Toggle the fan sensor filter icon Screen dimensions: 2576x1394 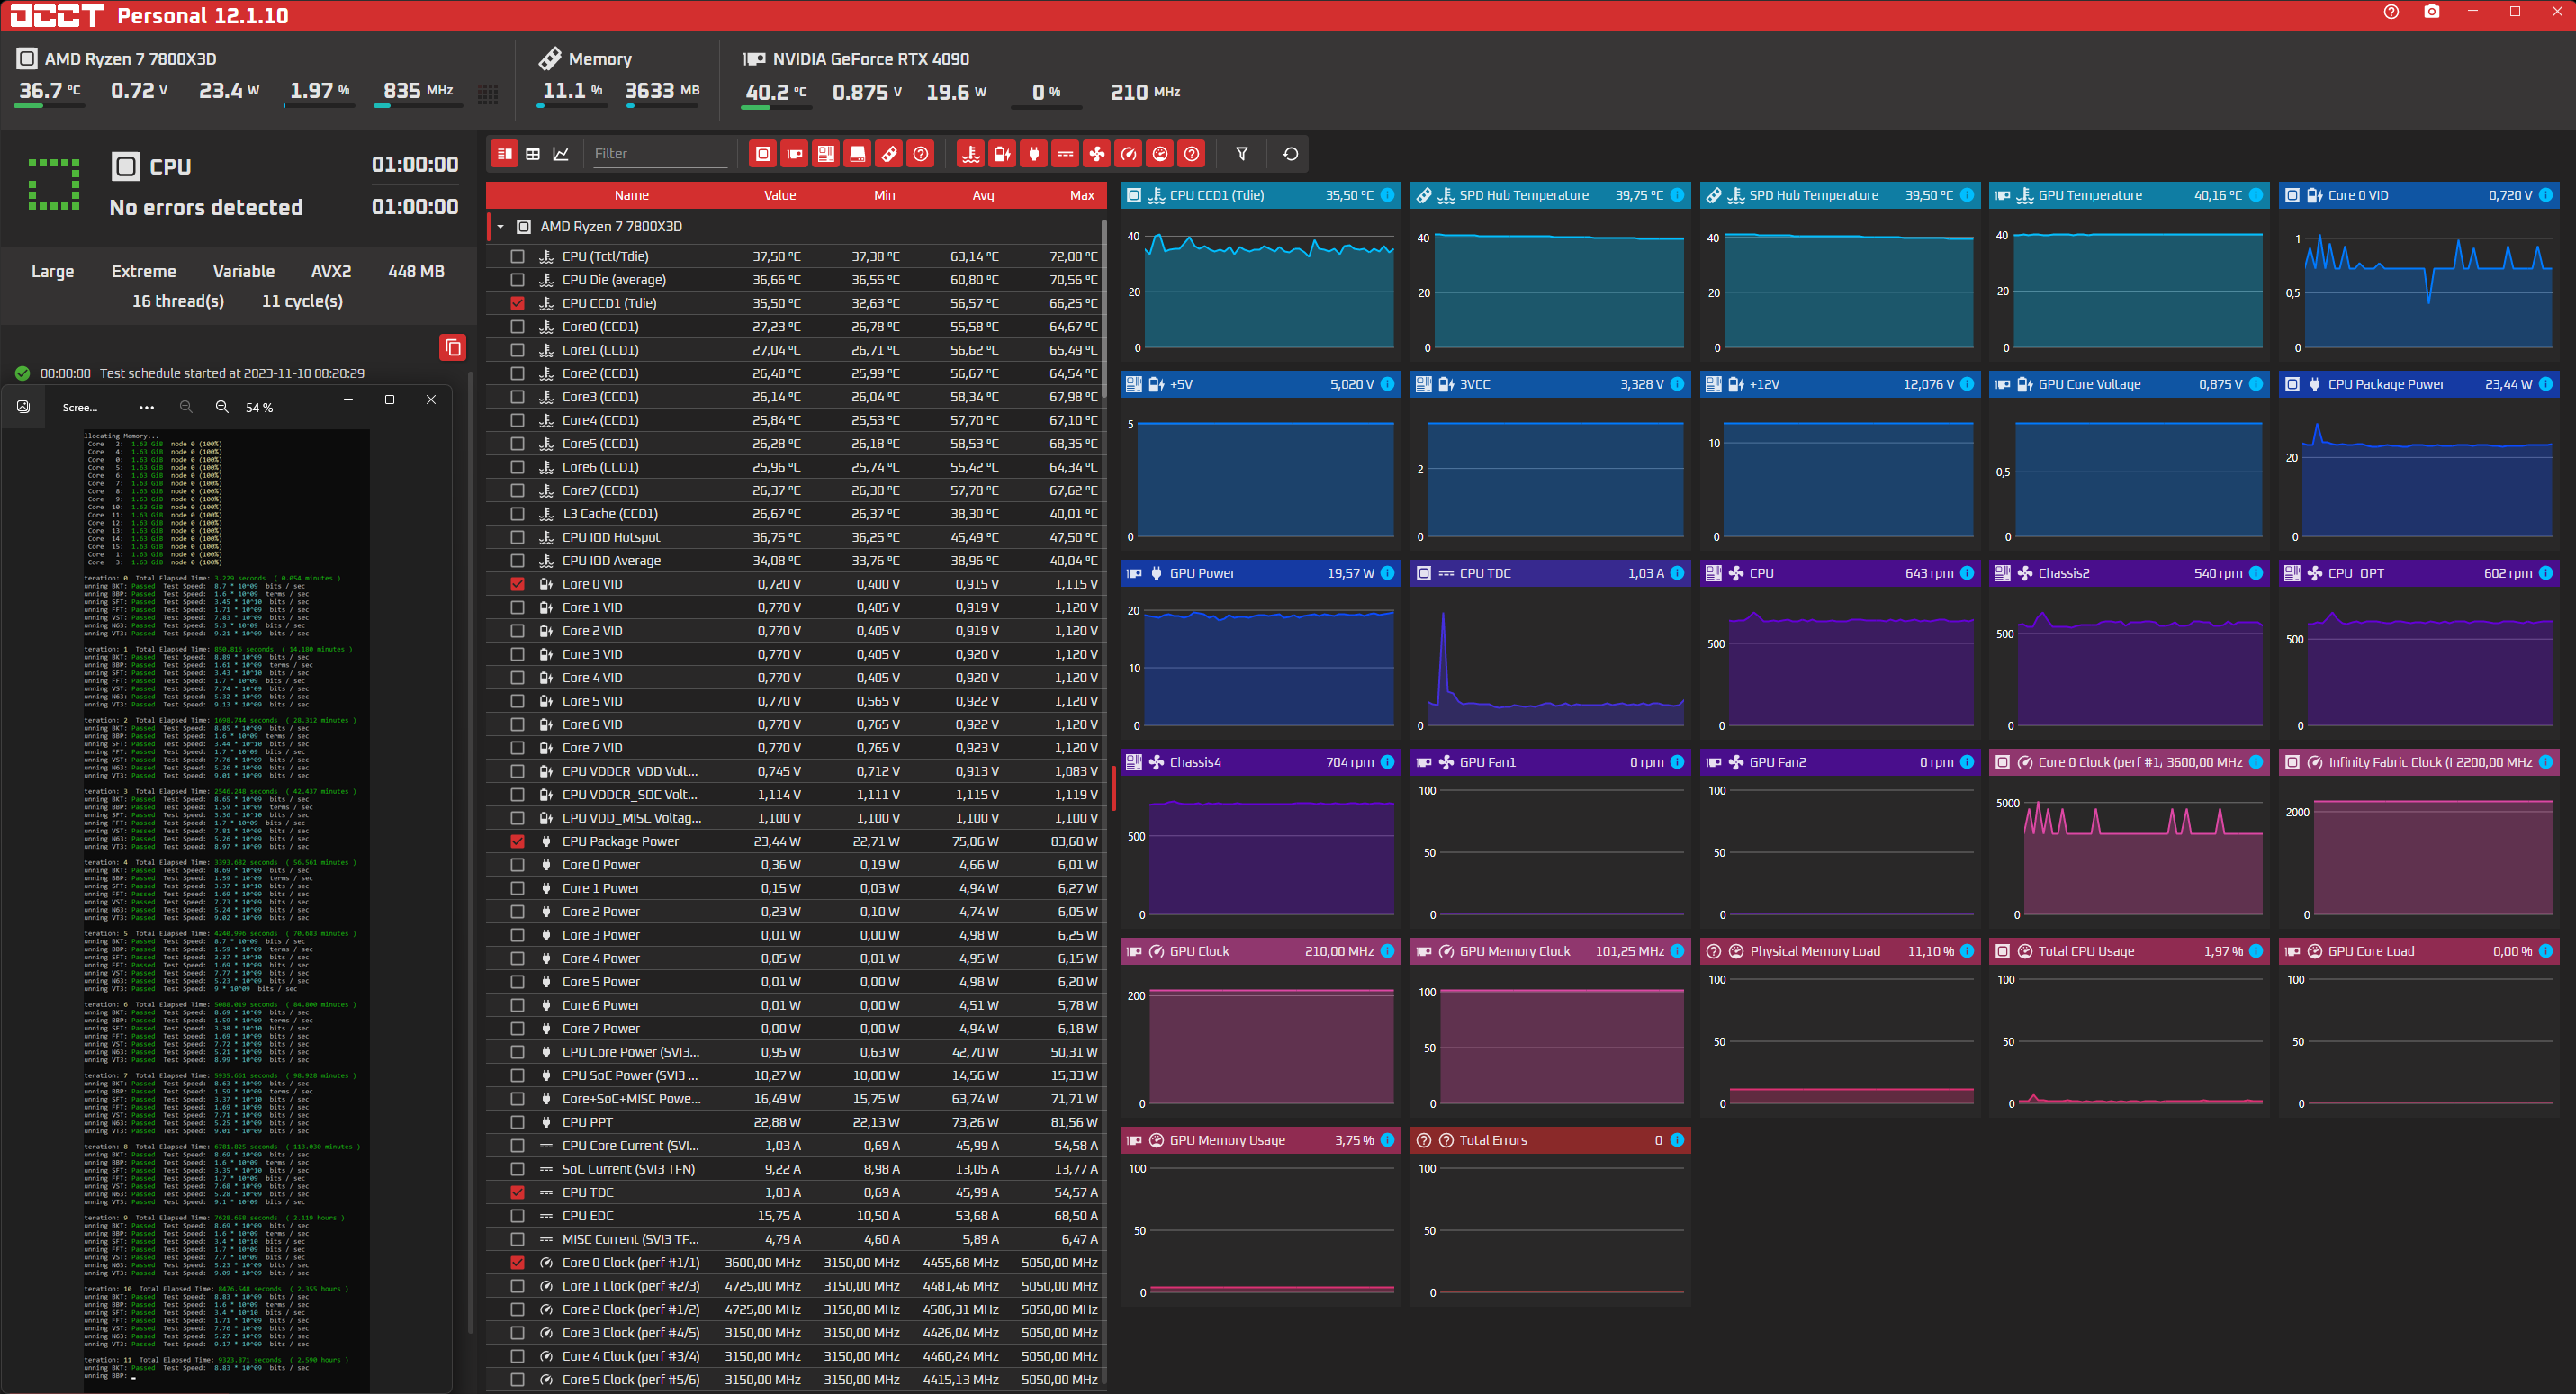(1097, 154)
